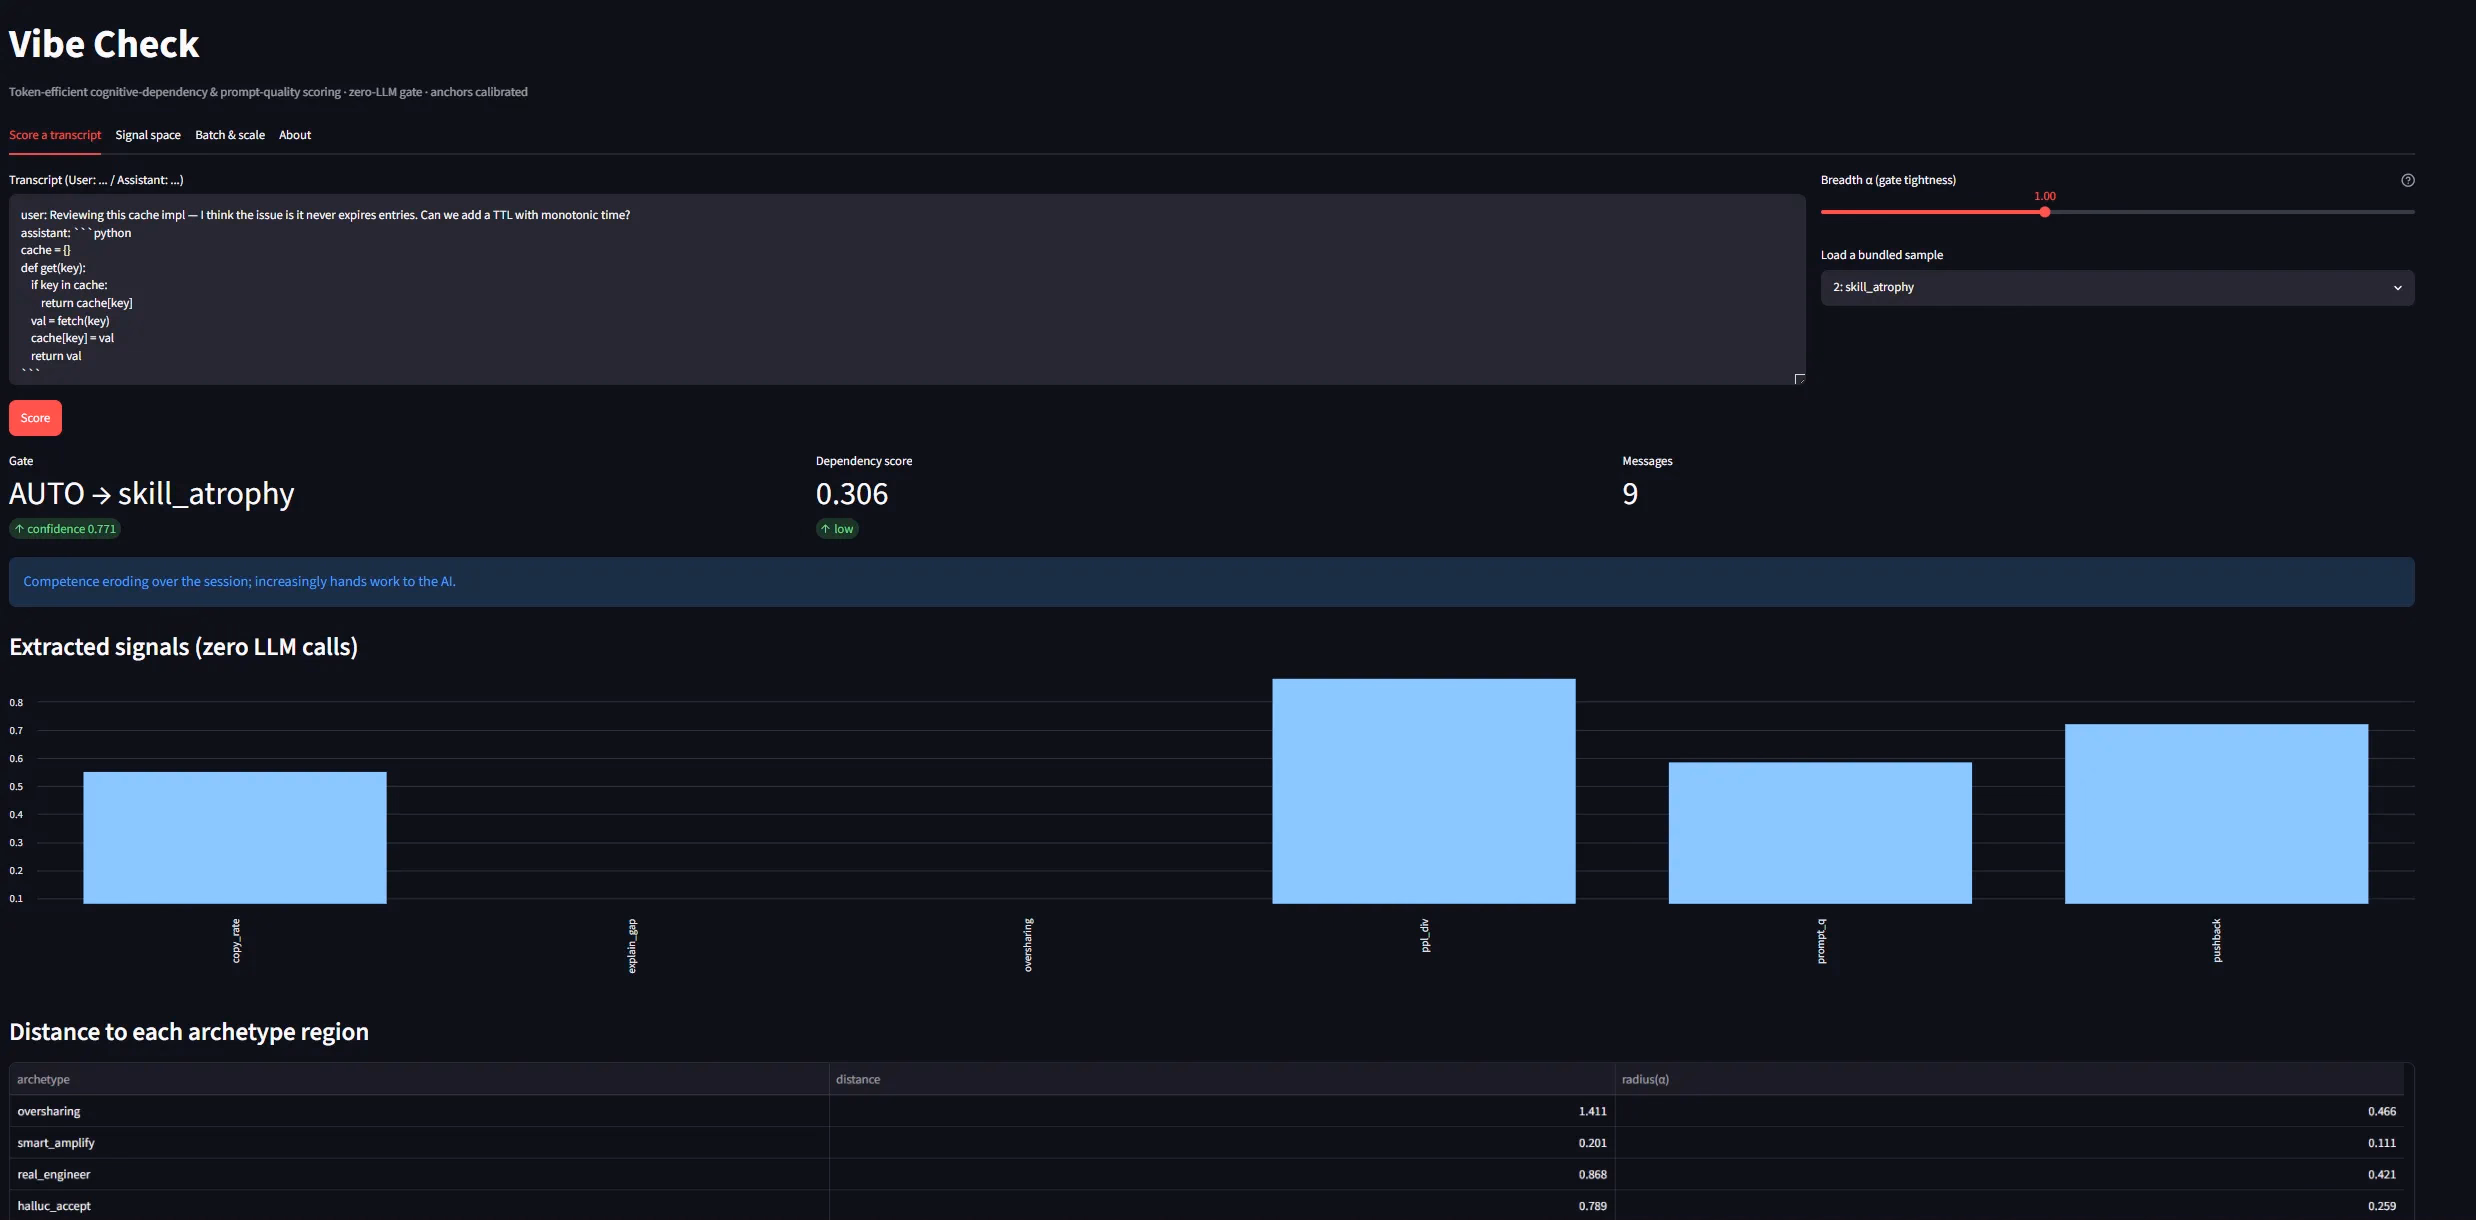
Task: Click inside the transcript text area
Action: (x=907, y=289)
